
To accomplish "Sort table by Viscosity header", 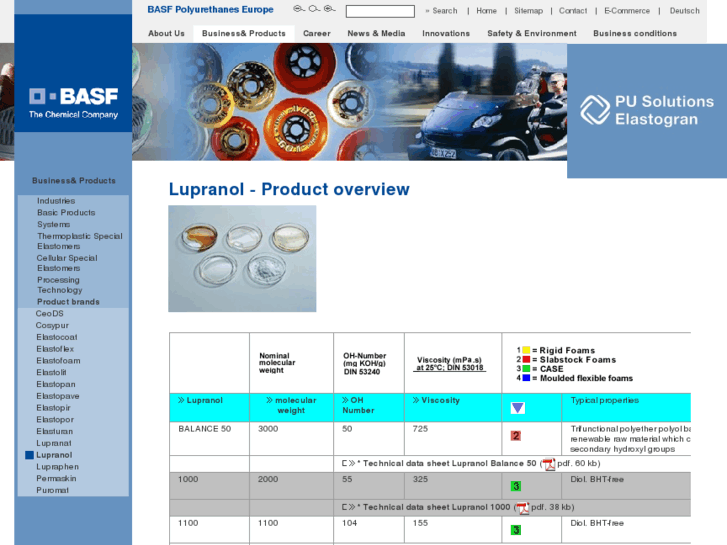I will (x=436, y=400).
